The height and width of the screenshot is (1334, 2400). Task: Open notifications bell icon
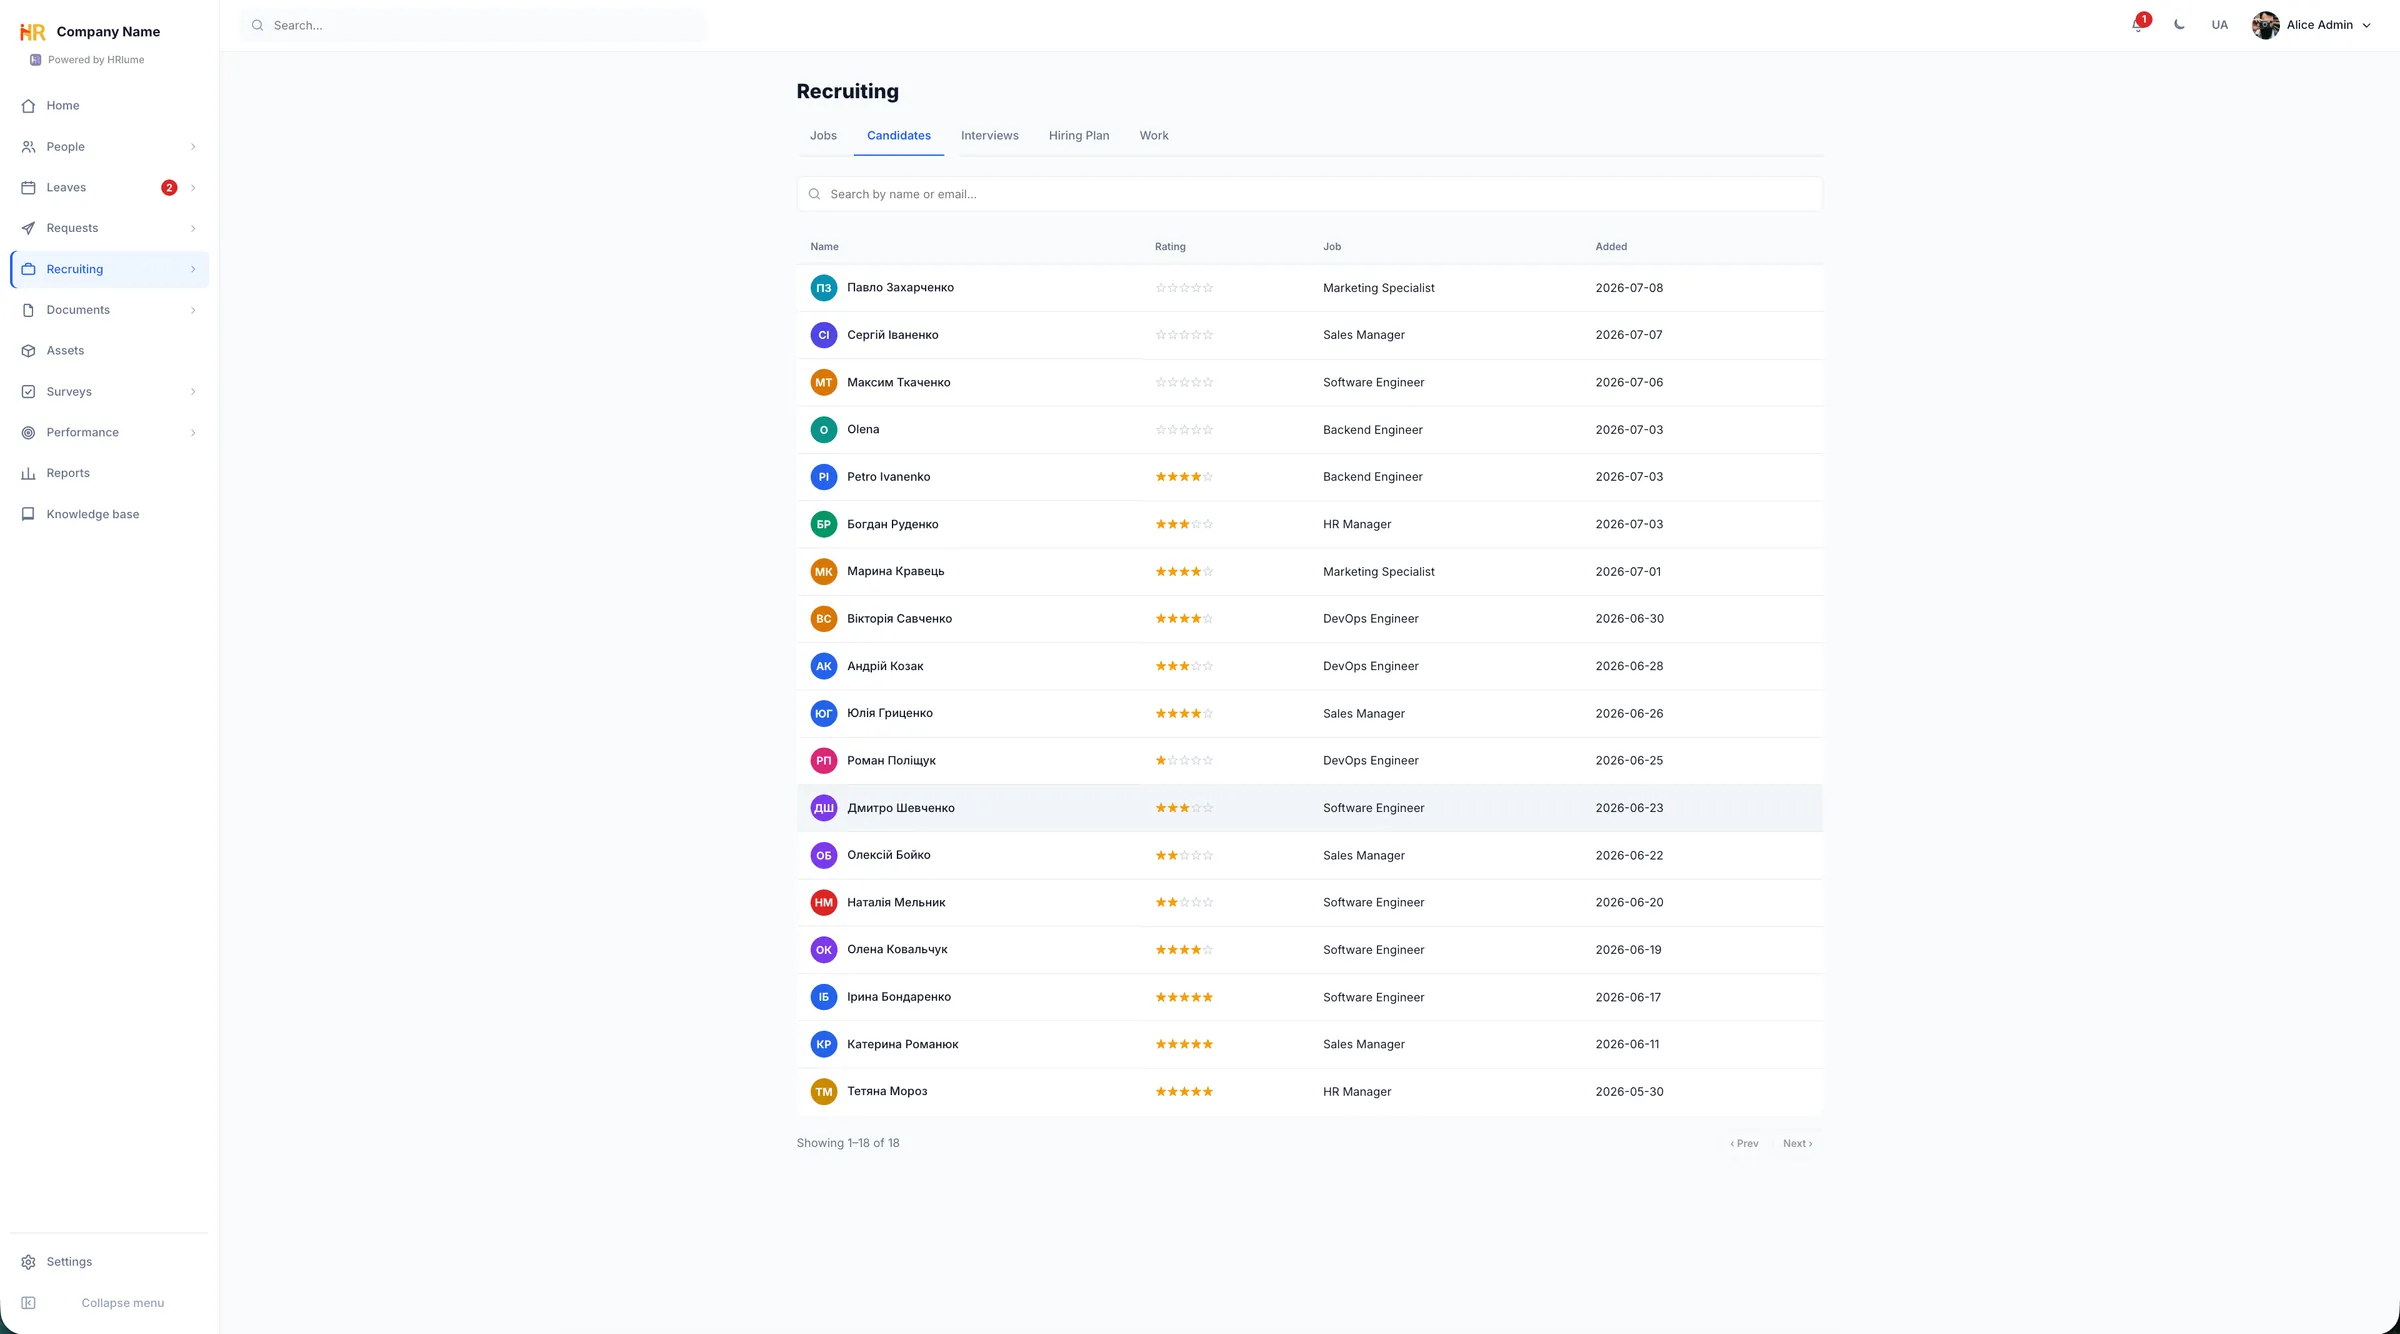click(x=2138, y=25)
